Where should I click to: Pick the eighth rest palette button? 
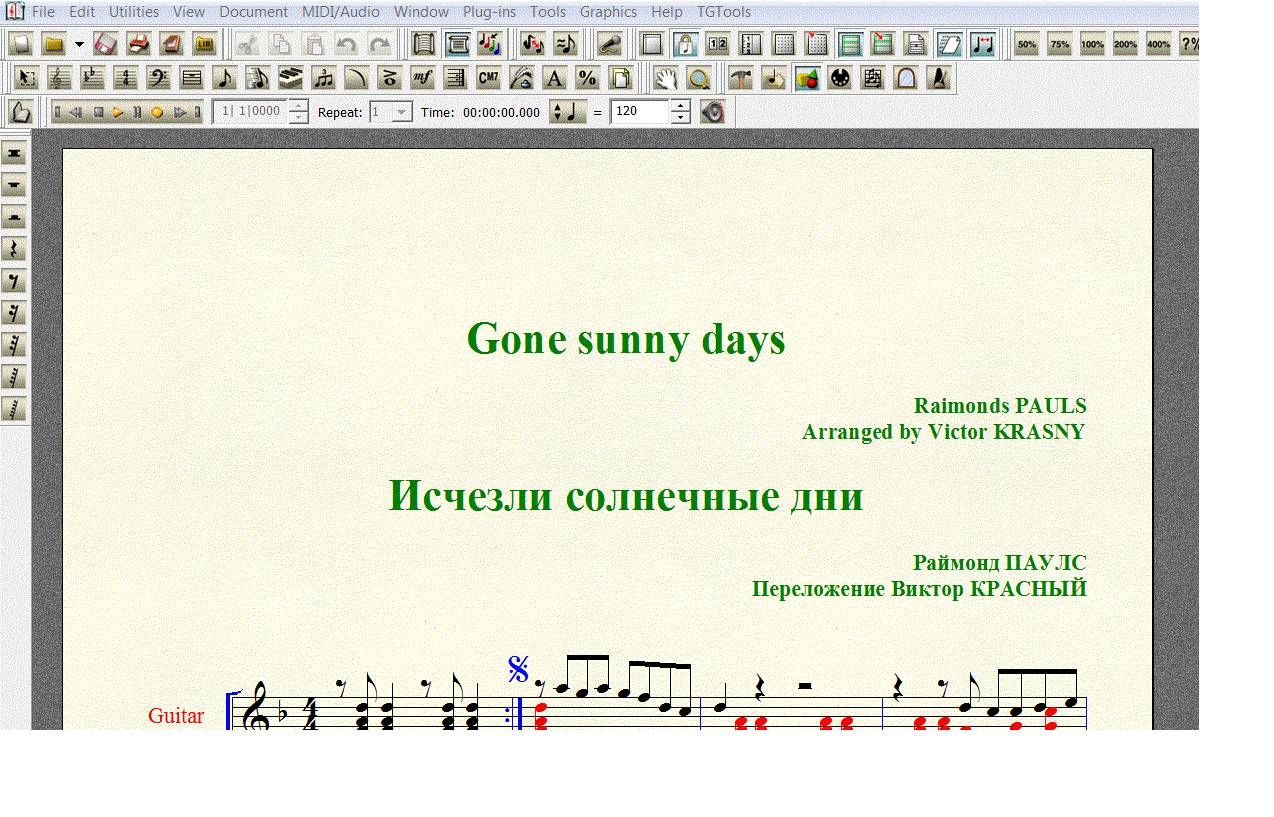tap(14, 281)
